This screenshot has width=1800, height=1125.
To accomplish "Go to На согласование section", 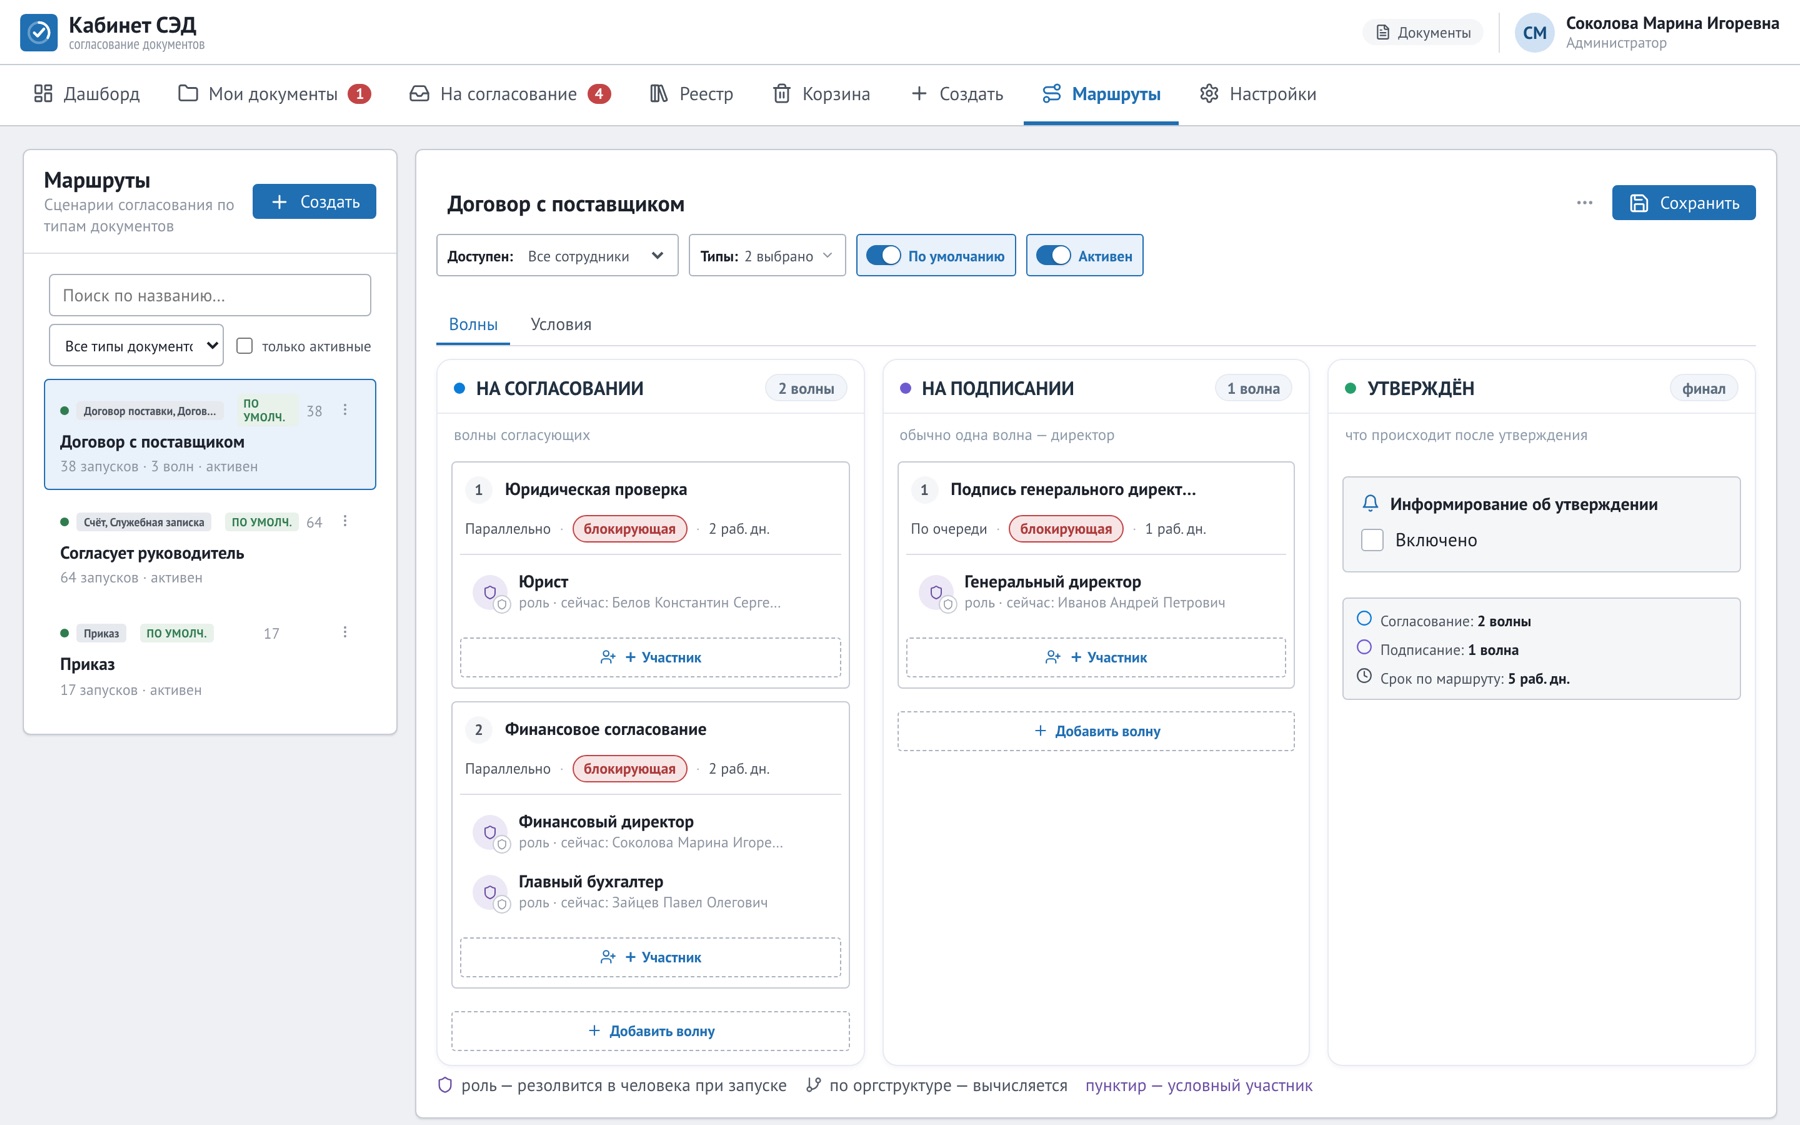I will 510,94.
